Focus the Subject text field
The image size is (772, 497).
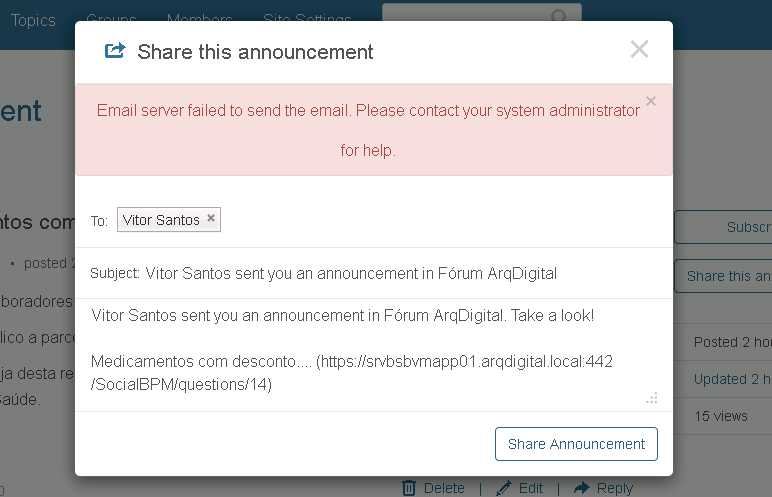coord(400,273)
